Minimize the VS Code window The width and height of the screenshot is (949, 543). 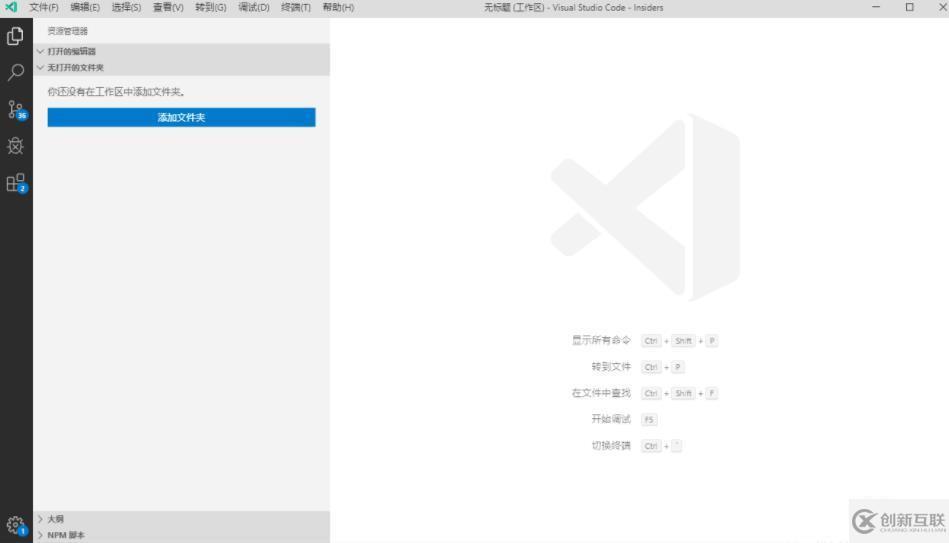(x=876, y=7)
